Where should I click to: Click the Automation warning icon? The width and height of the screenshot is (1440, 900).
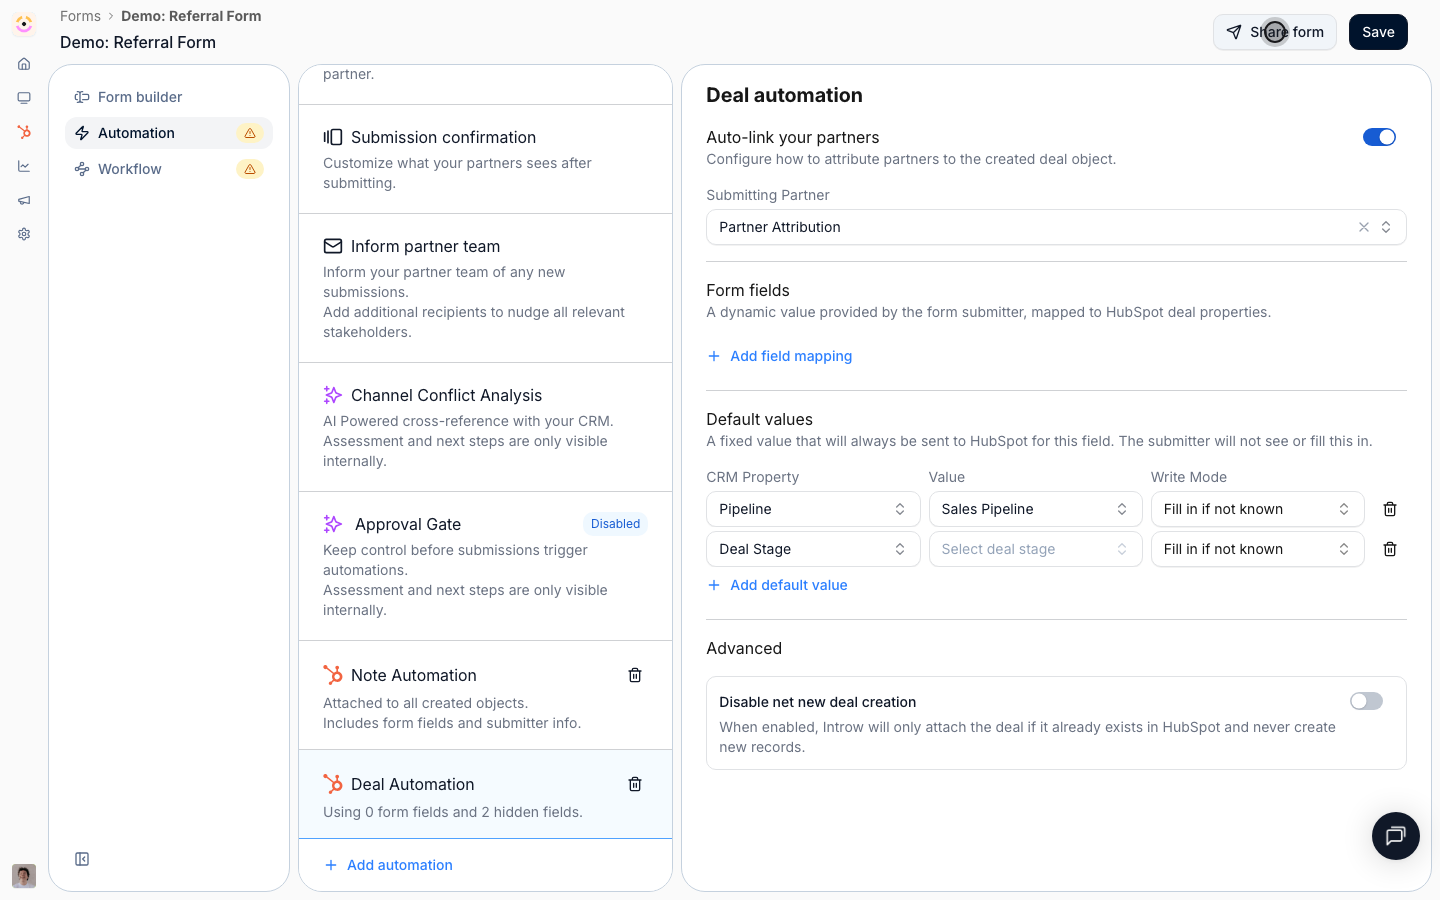pos(250,133)
